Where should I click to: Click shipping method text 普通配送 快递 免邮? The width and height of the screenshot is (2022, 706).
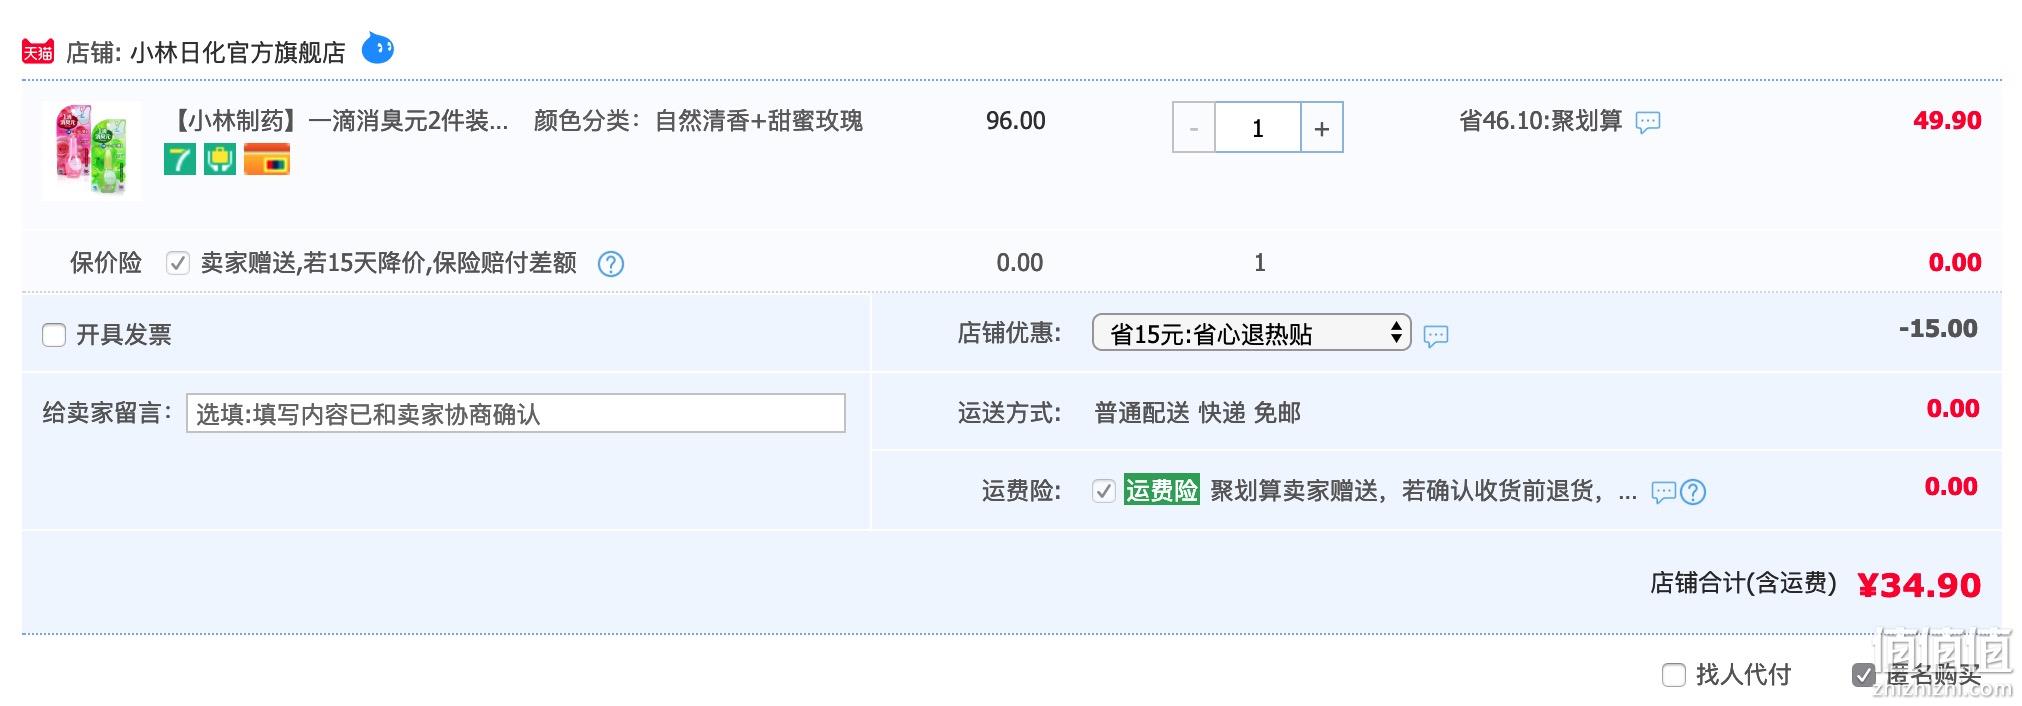(x=1197, y=413)
